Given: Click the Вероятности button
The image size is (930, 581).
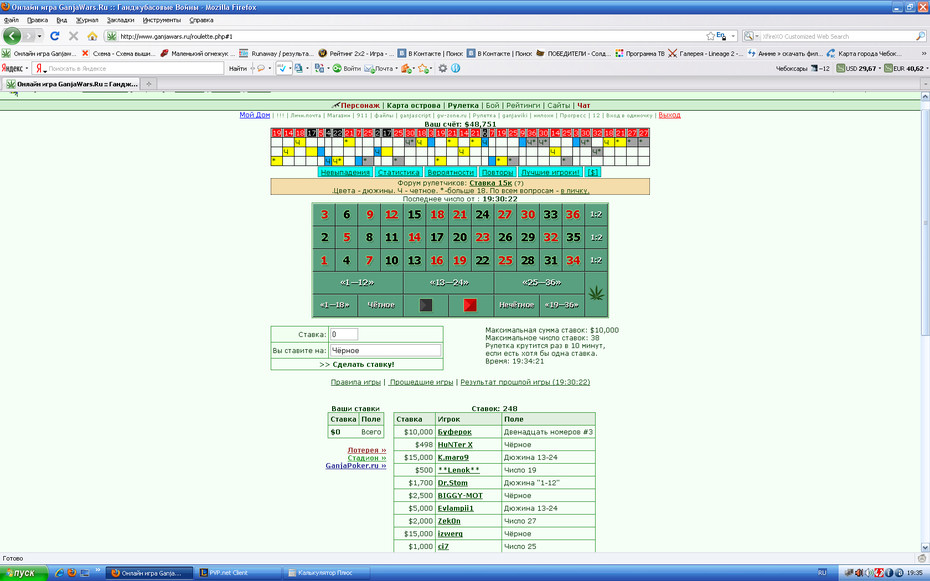Looking at the screenshot, I should point(450,172).
